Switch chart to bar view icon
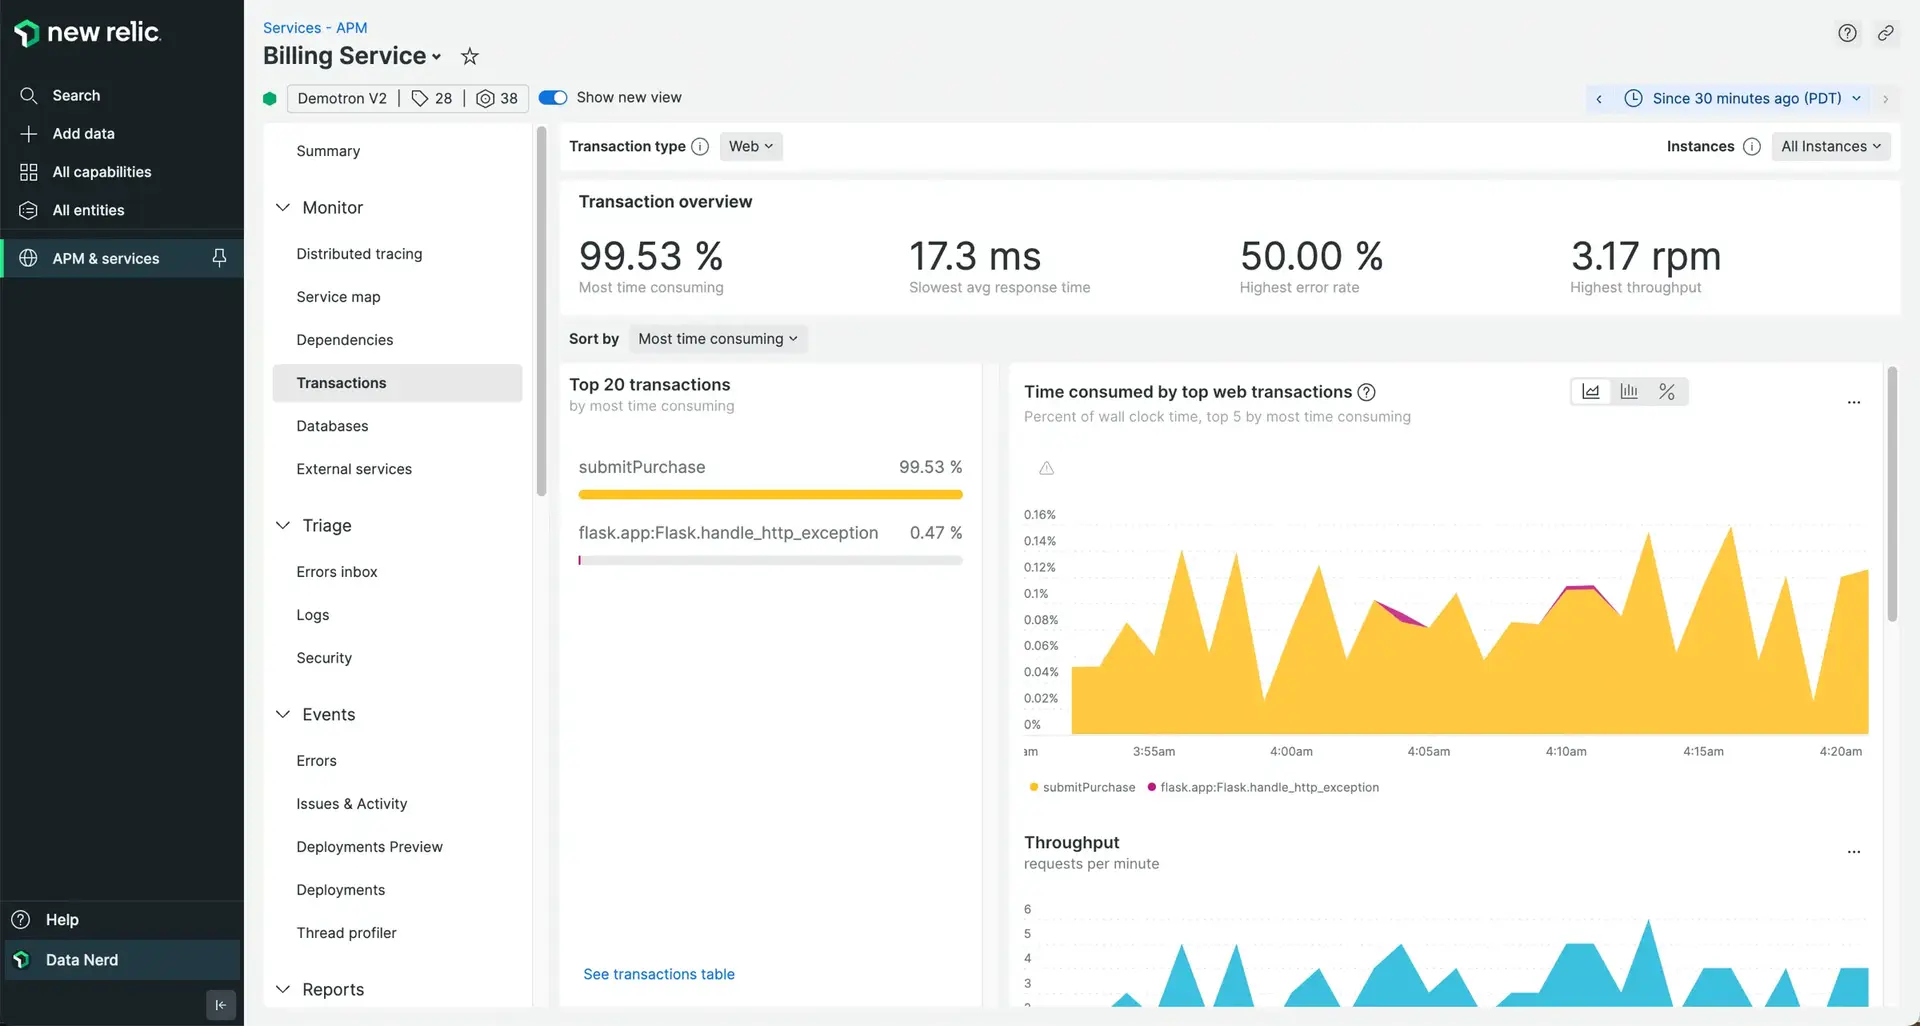The height and width of the screenshot is (1026, 1920). click(1629, 392)
